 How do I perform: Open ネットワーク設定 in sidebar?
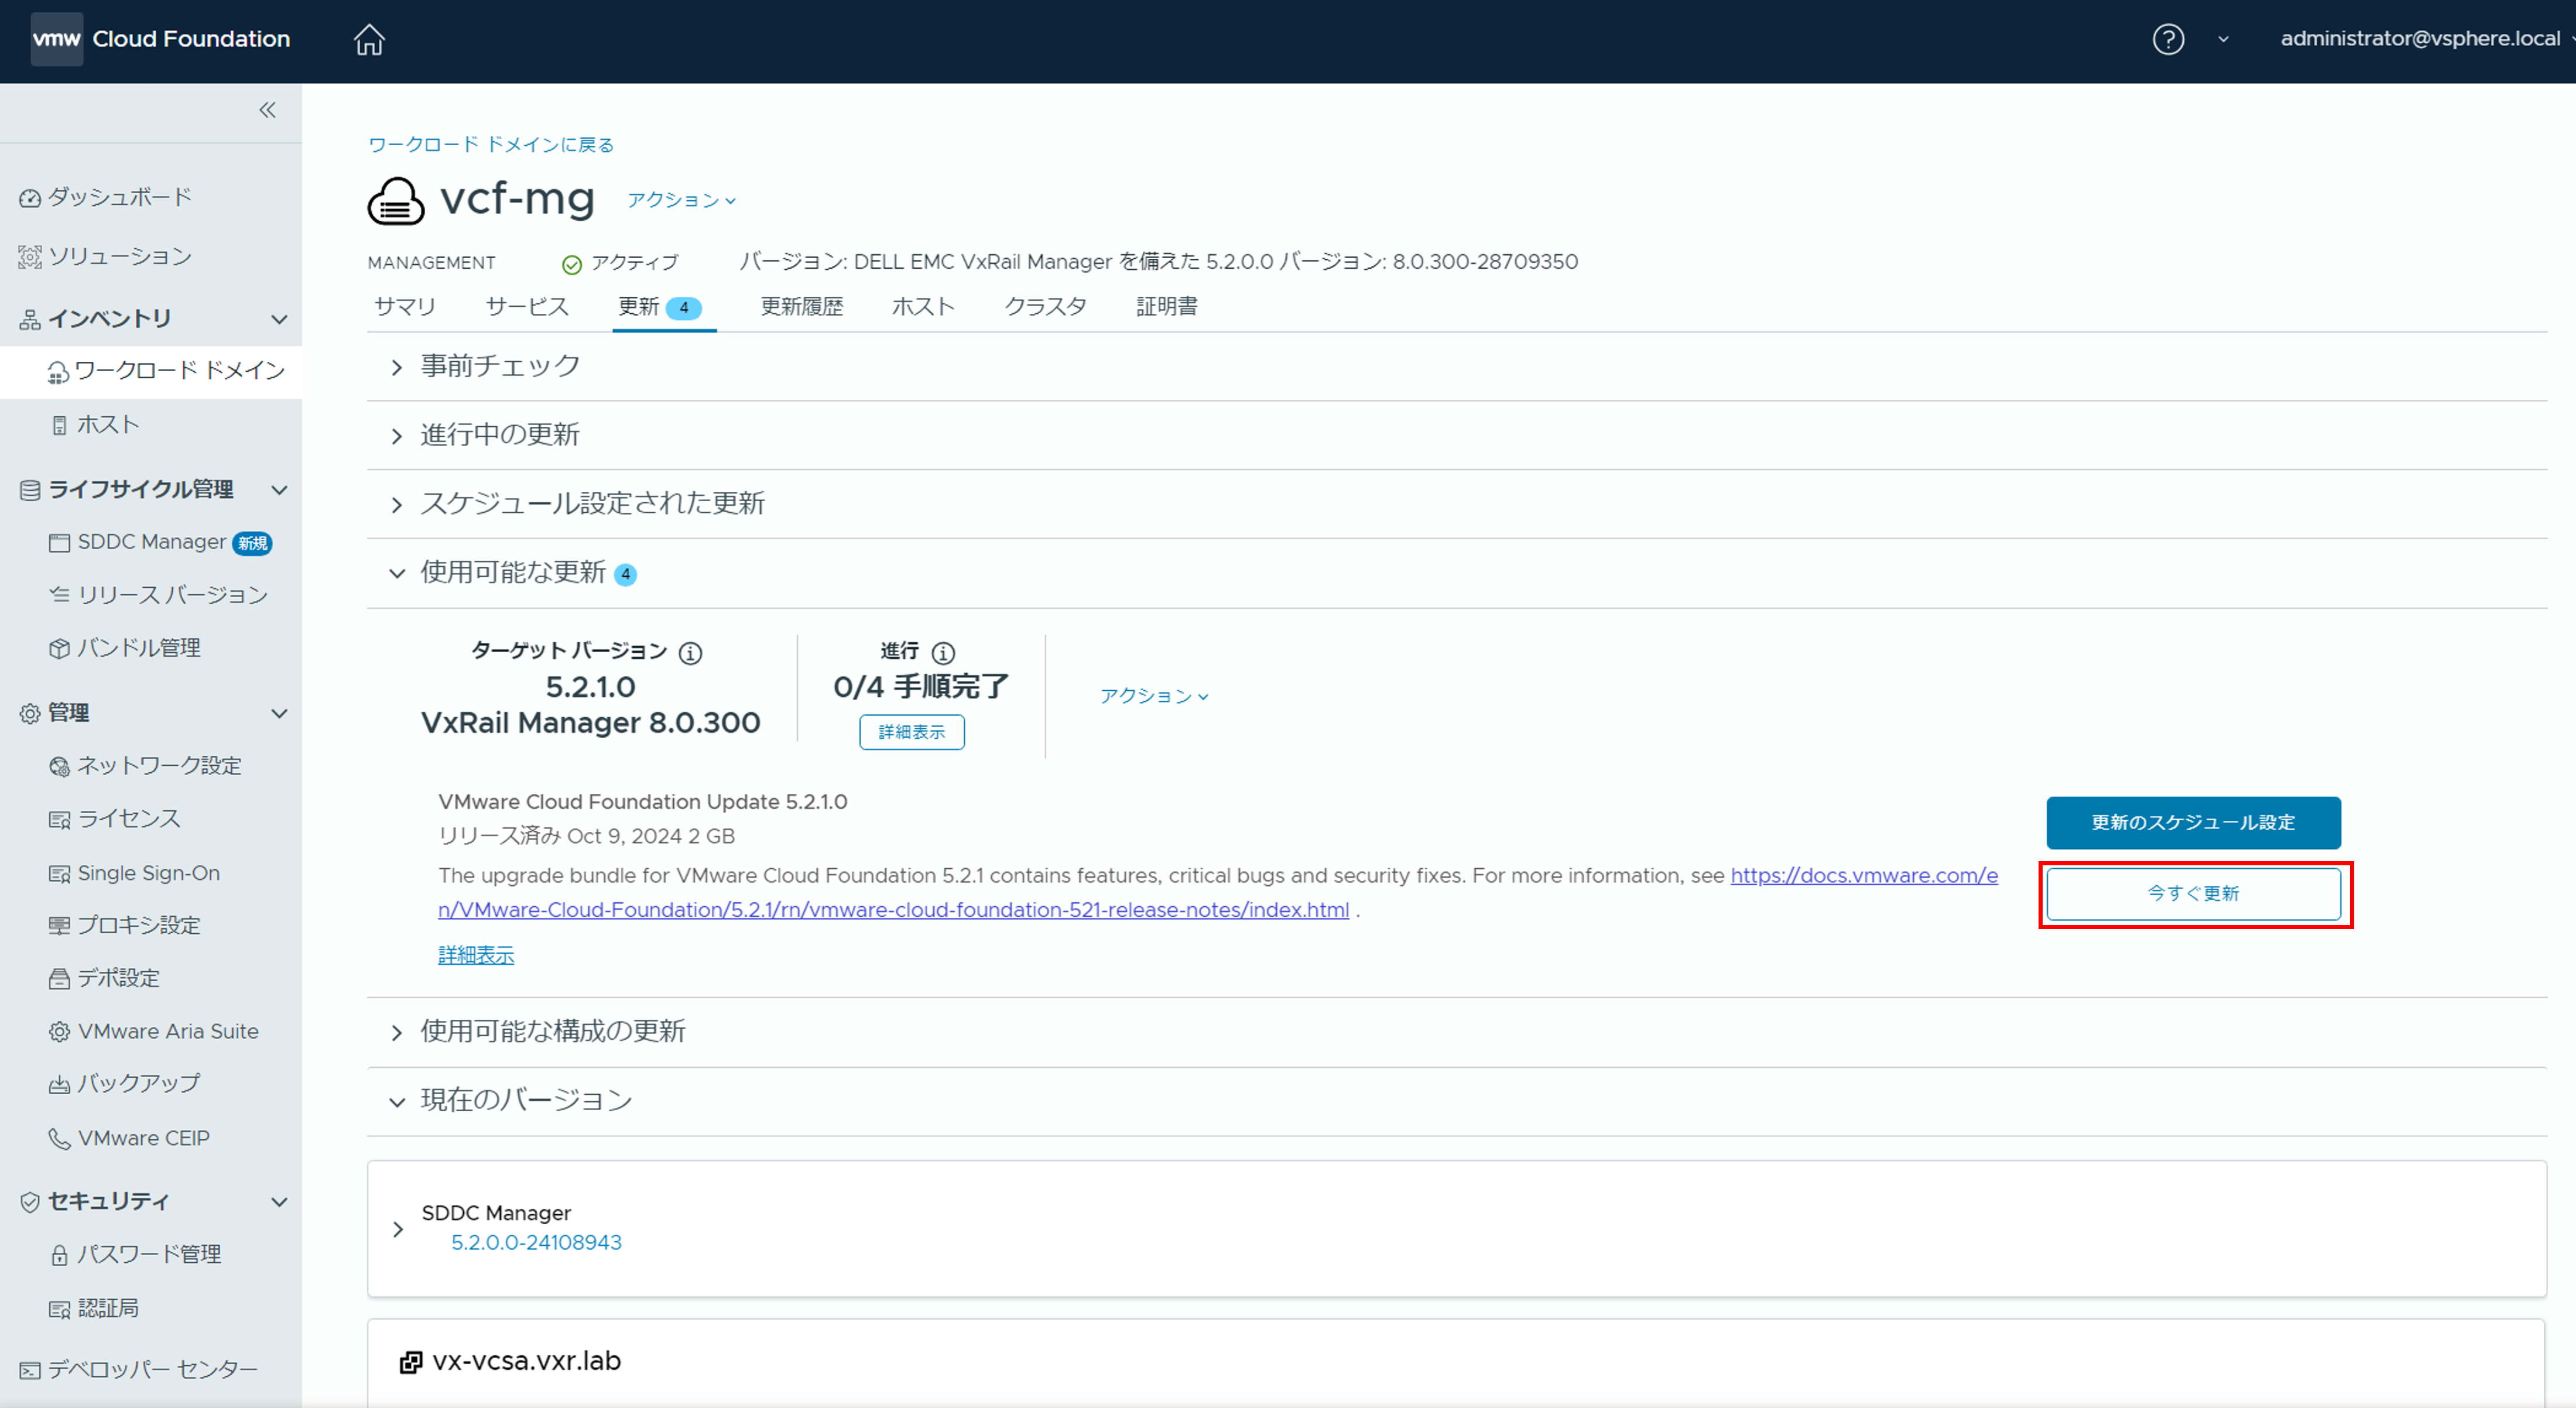pyautogui.click(x=145, y=766)
